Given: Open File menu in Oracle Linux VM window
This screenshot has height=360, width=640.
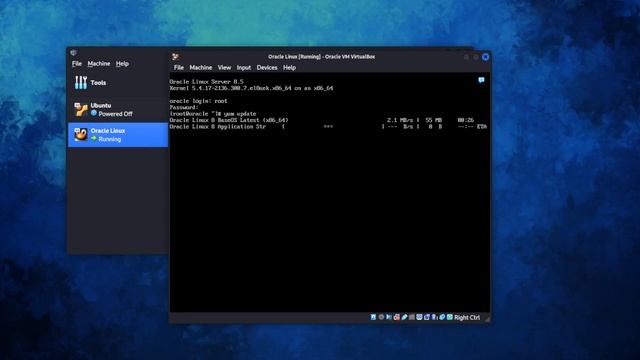Looking at the screenshot, I should click(x=179, y=68).
